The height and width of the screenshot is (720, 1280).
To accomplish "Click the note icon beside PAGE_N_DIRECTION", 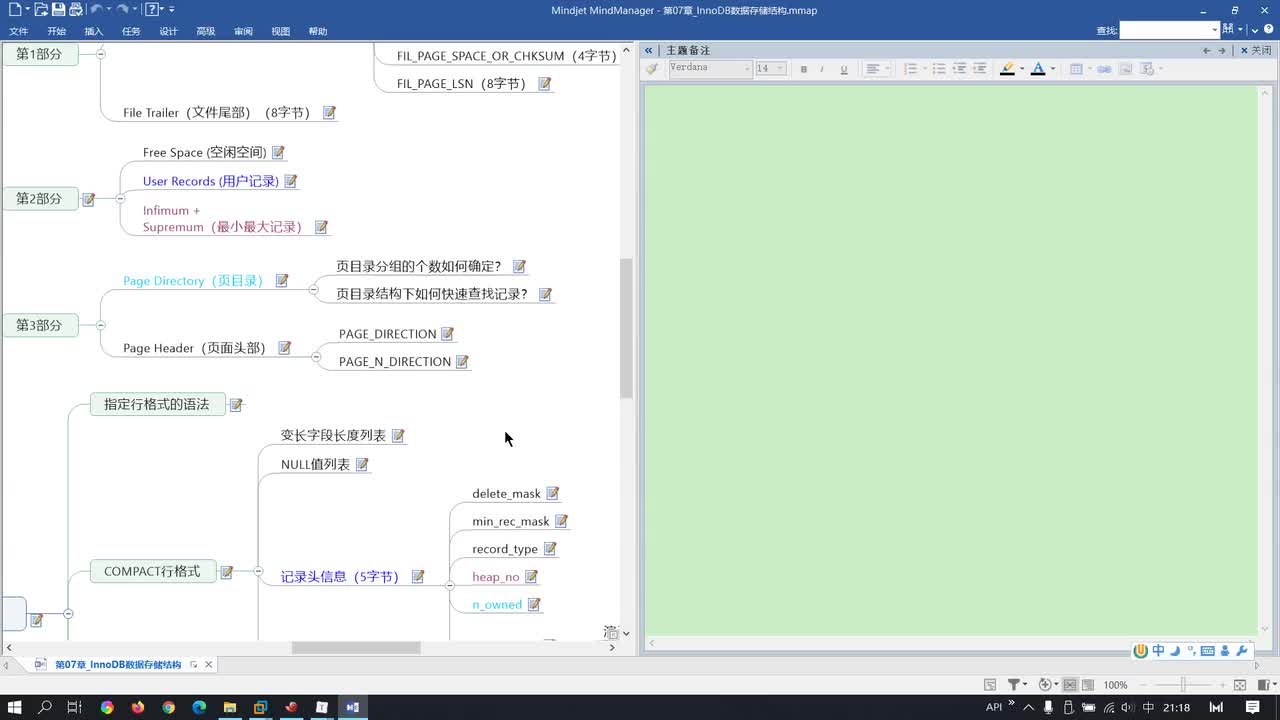I will [462, 362].
